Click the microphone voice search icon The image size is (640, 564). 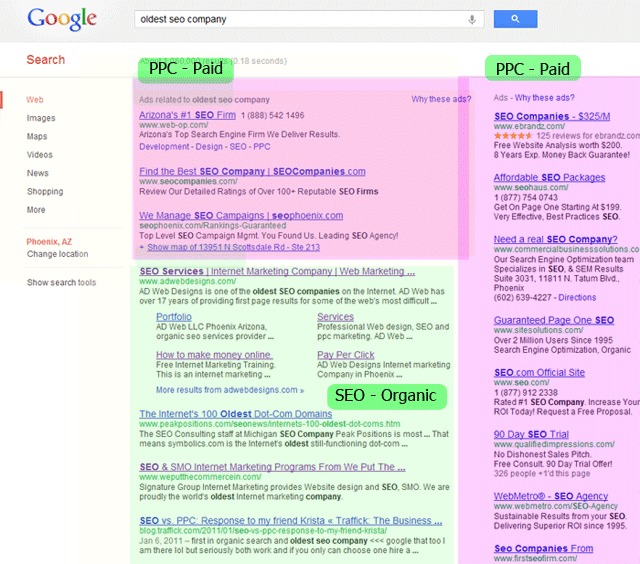472,19
